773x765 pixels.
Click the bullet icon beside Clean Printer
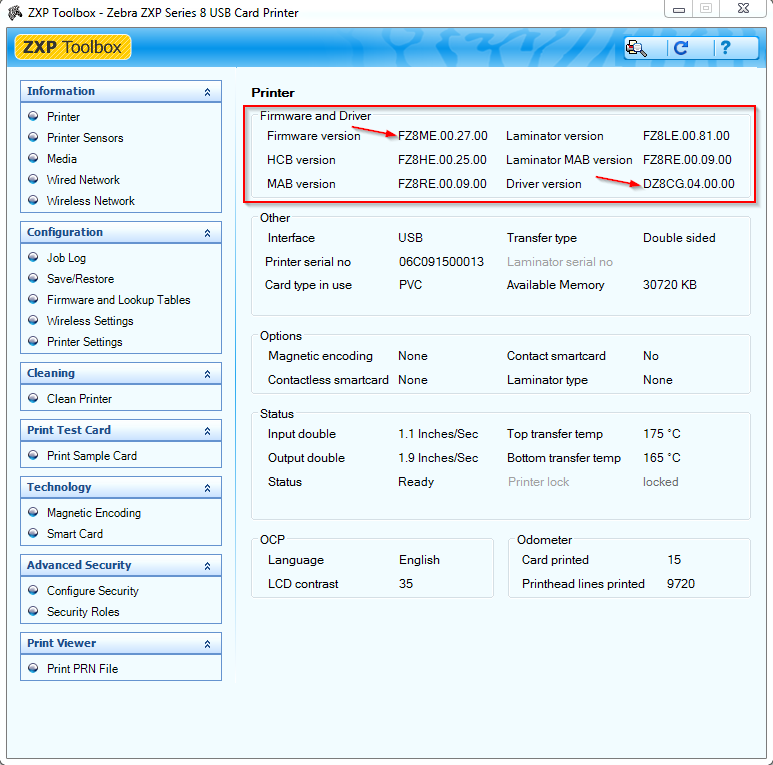pyautogui.click(x=33, y=399)
